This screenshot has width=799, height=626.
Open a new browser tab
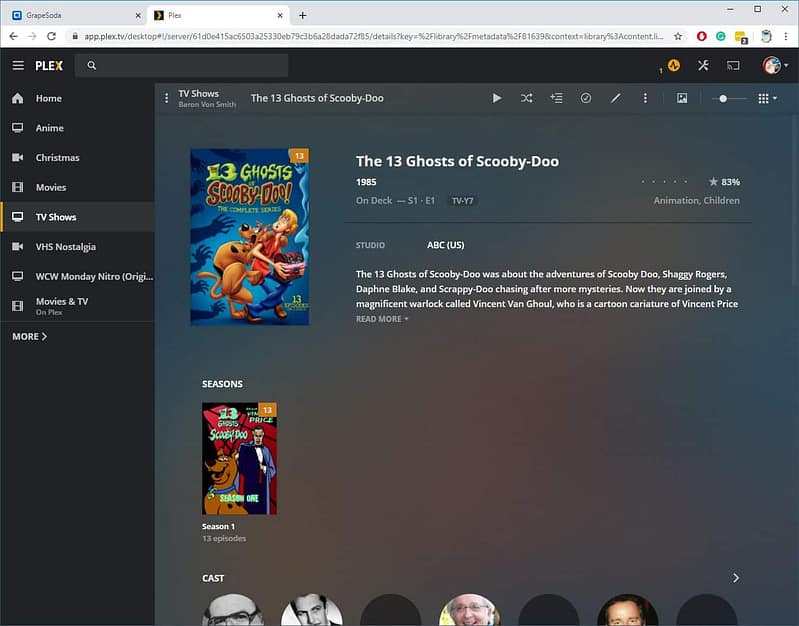(302, 15)
